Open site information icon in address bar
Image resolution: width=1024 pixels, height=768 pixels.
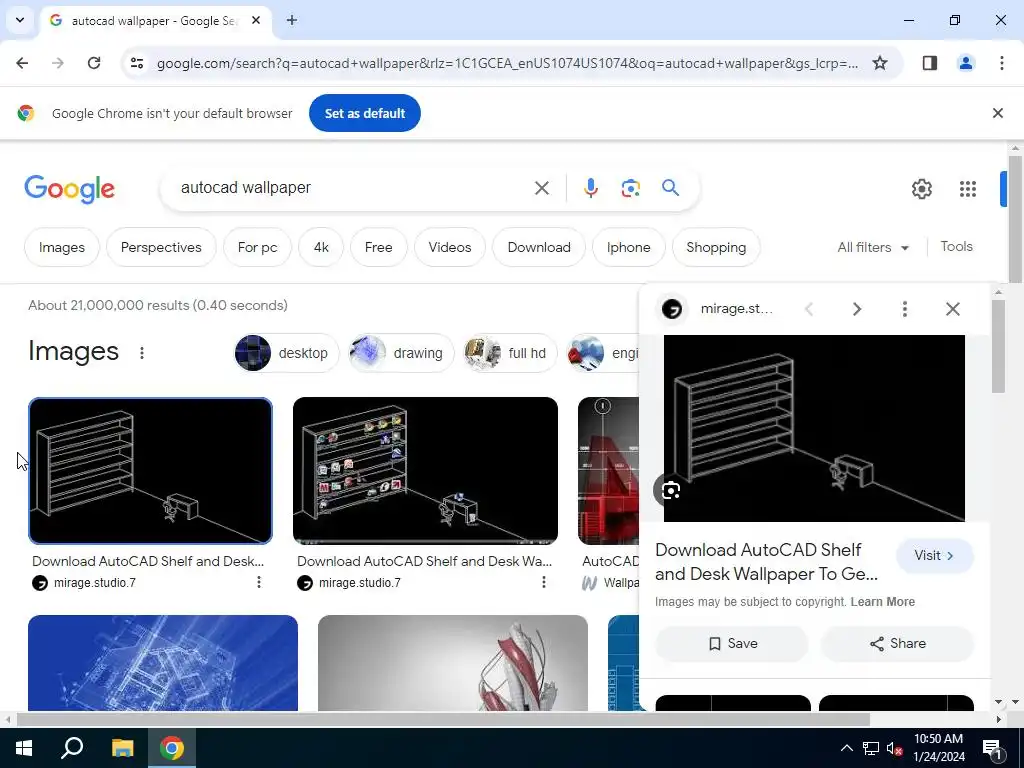tap(137, 63)
